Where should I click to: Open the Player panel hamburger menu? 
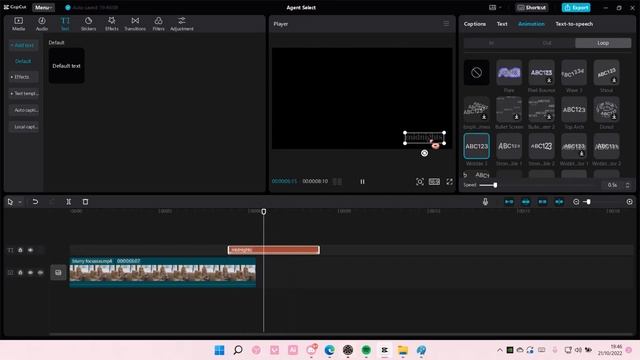[x=446, y=24]
